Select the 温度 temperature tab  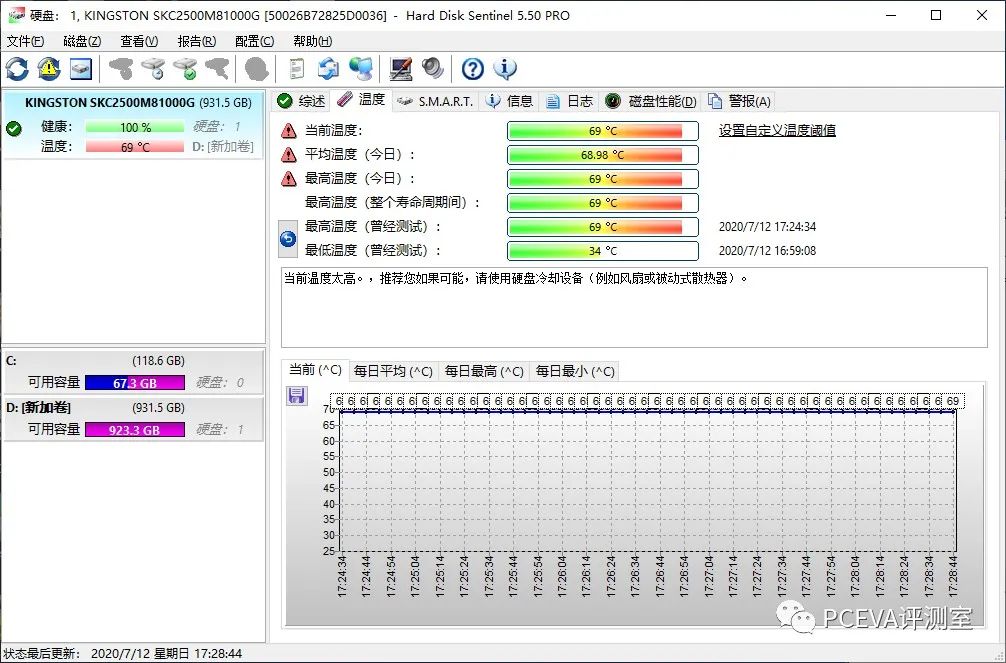[362, 99]
